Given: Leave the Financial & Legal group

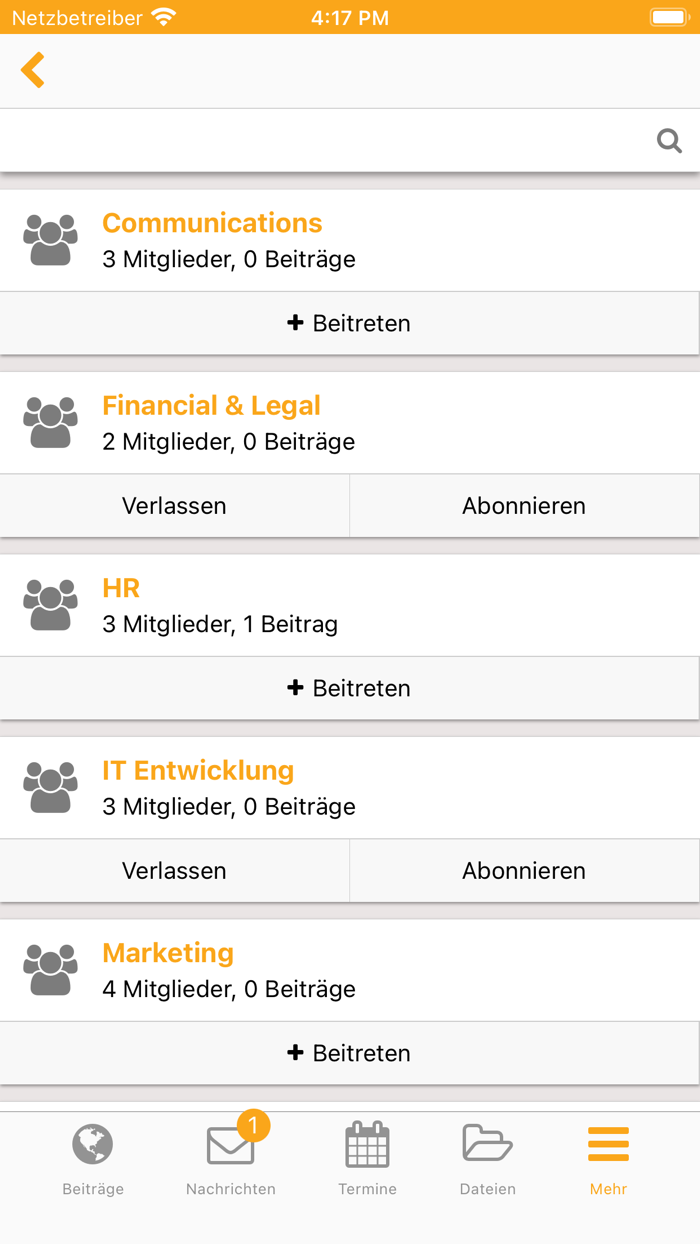Looking at the screenshot, I should point(174,506).
